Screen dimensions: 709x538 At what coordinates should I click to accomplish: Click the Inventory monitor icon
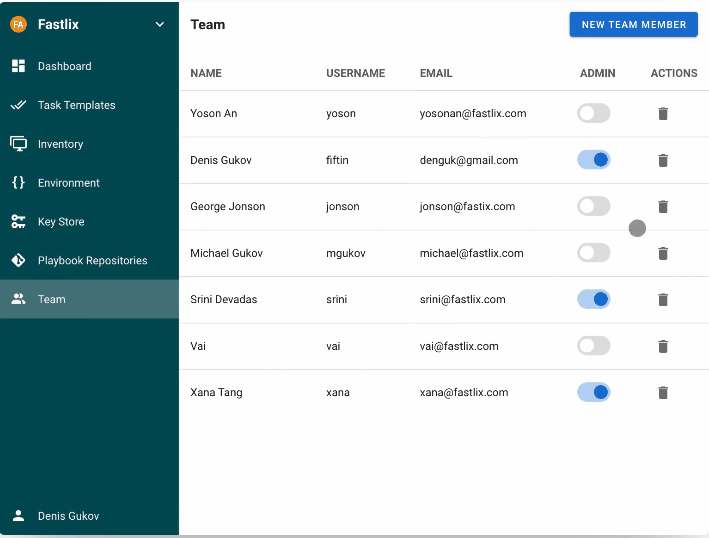point(19,144)
